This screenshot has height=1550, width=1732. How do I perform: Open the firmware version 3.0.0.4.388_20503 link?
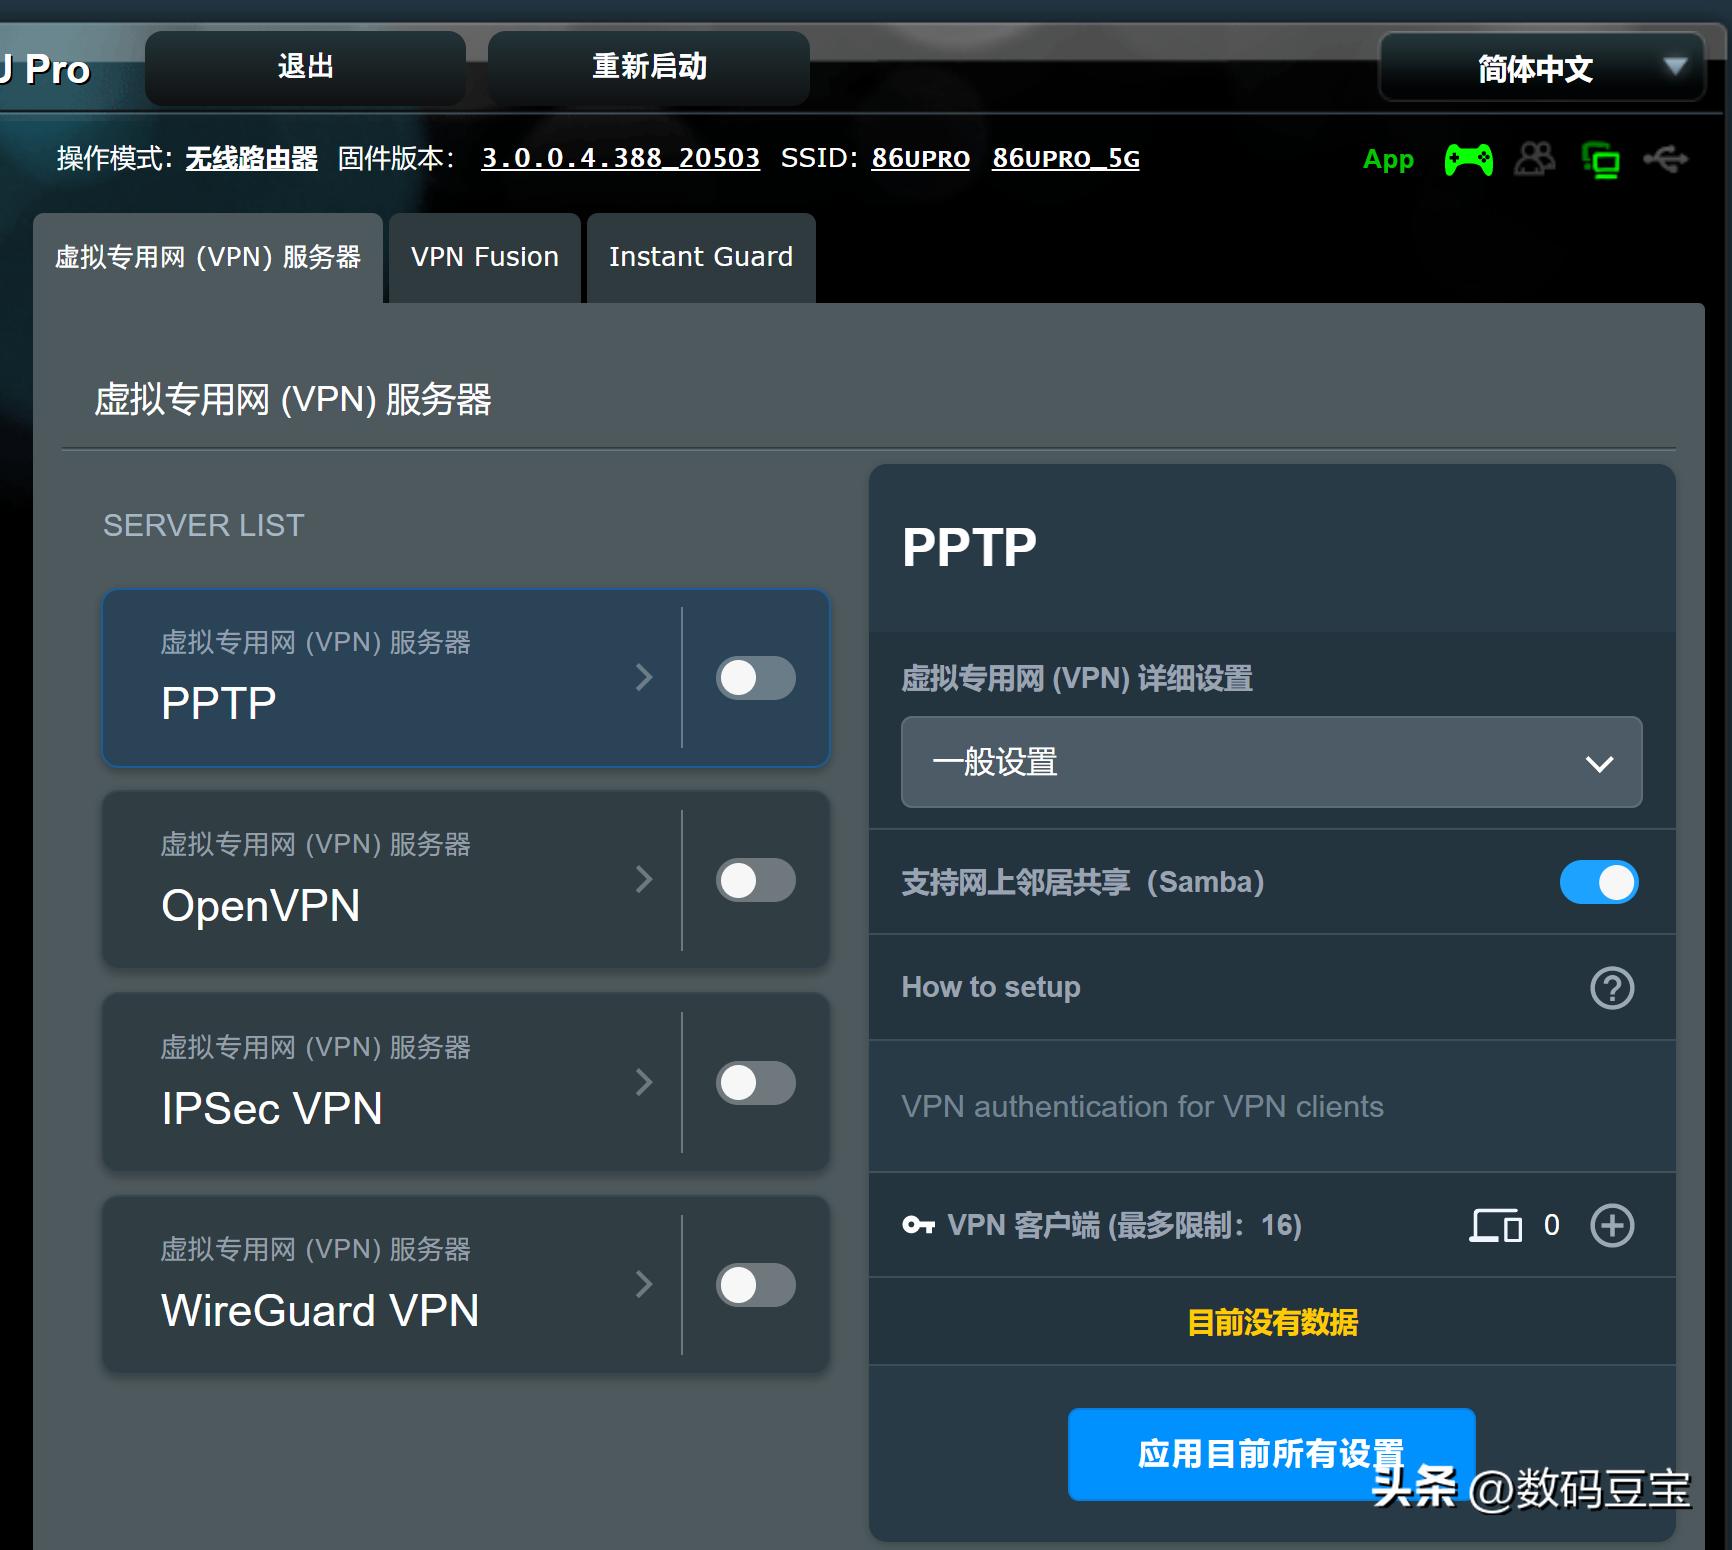[x=620, y=158]
